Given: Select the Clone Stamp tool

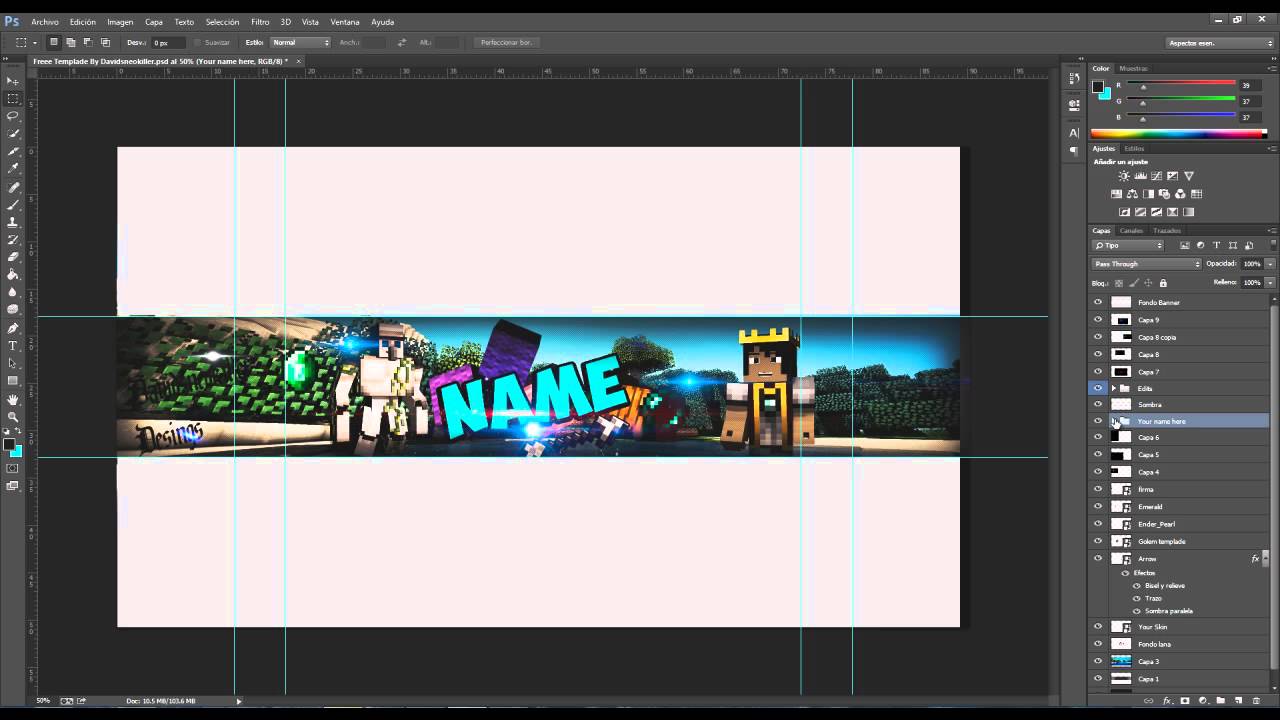Looking at the screenshot, I should click(13, 222).
